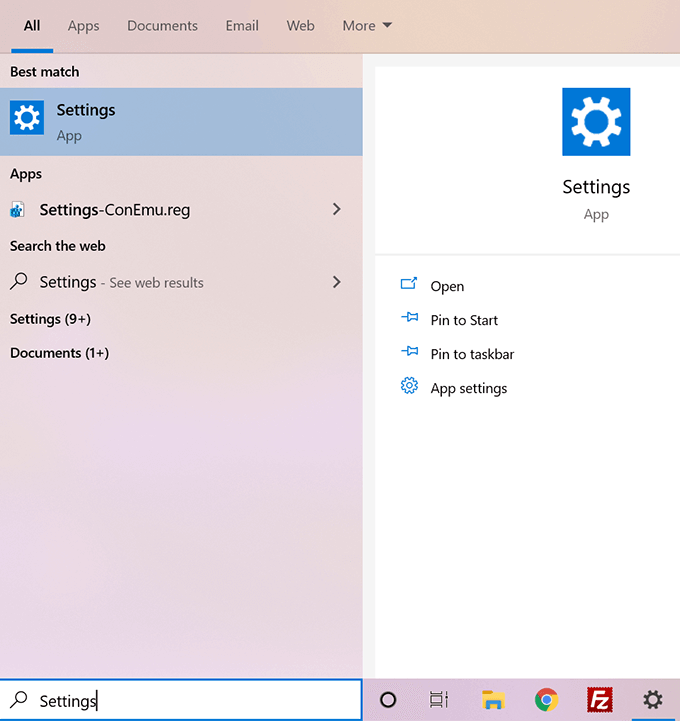Choose App settings option
The height and width of the screenshot is (721, 680).
tap(469, 388)
